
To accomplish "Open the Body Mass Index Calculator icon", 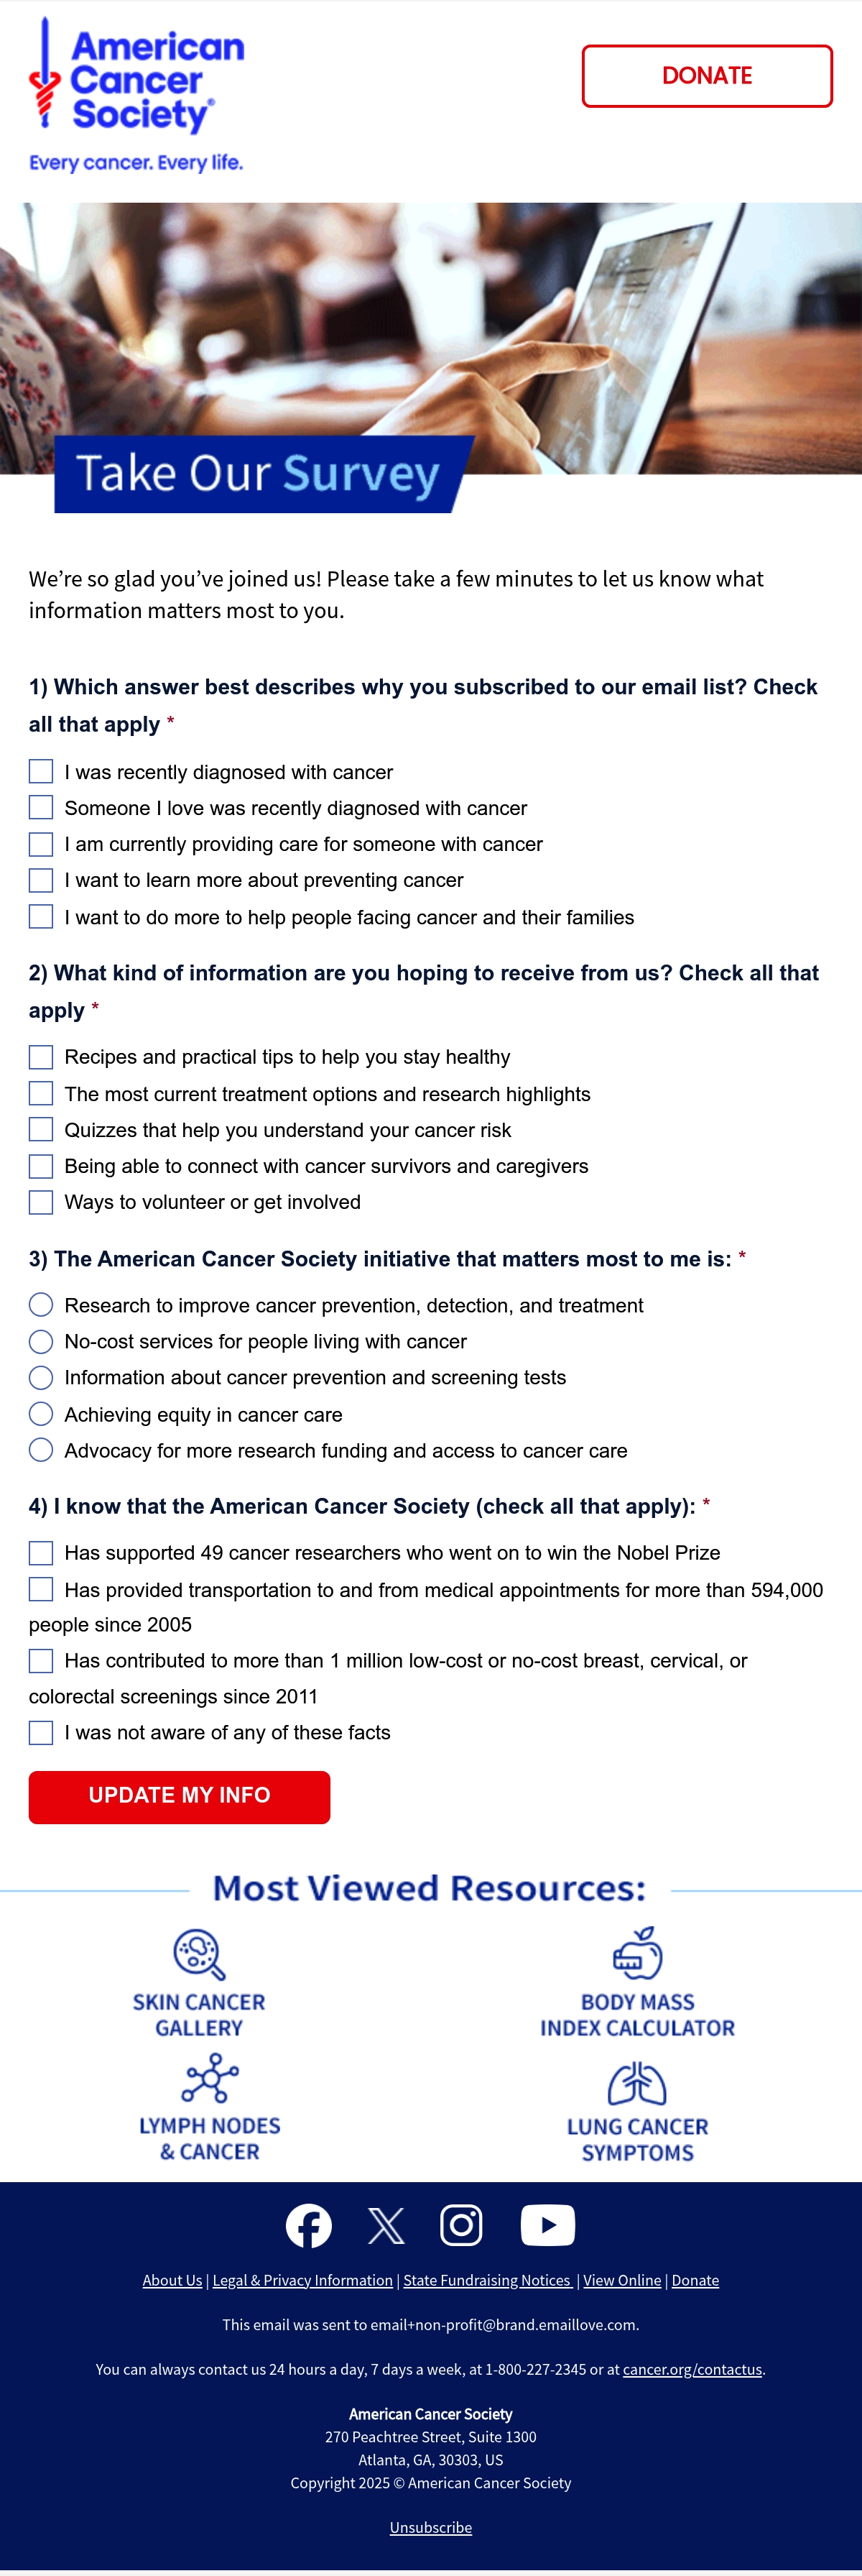I will pos(637,1953).
